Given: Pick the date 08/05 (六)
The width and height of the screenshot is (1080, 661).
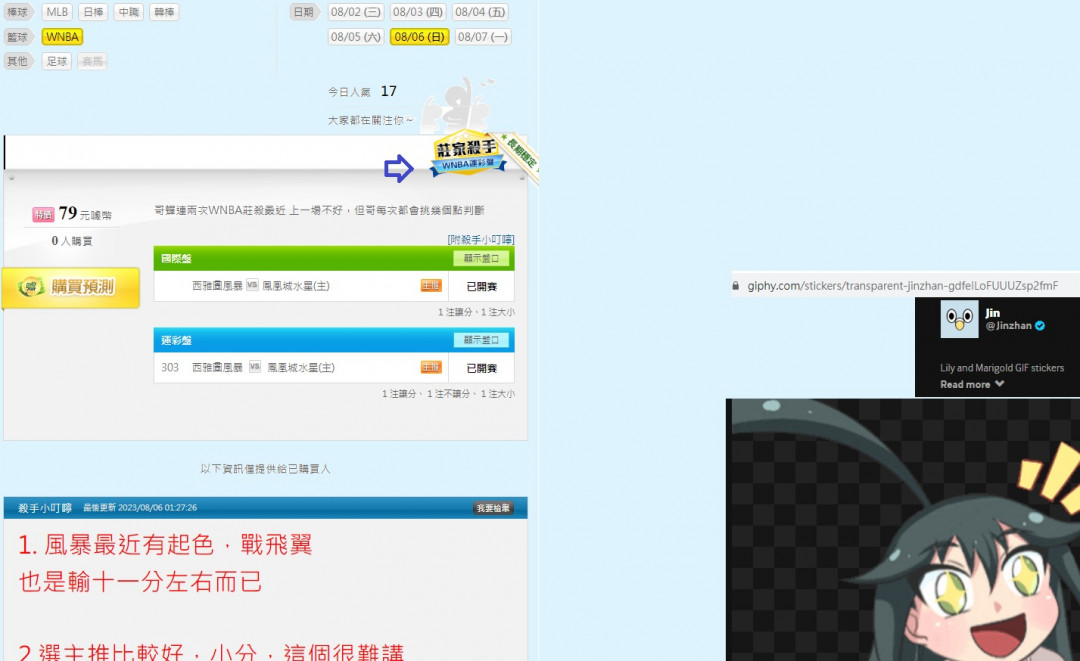Looking at the screenshot, I should tap(355, 37).
